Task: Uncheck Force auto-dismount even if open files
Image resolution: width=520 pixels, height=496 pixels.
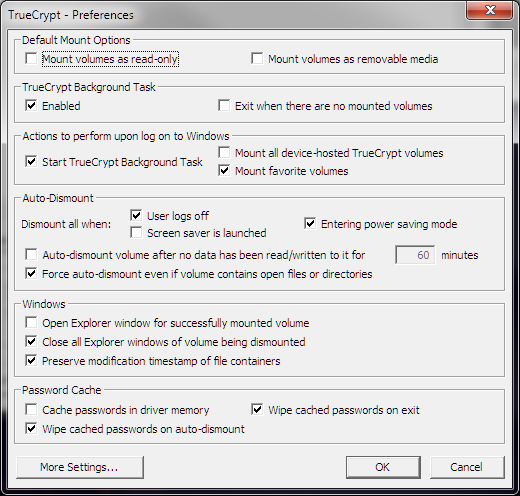Action: [x=31, y=274]
